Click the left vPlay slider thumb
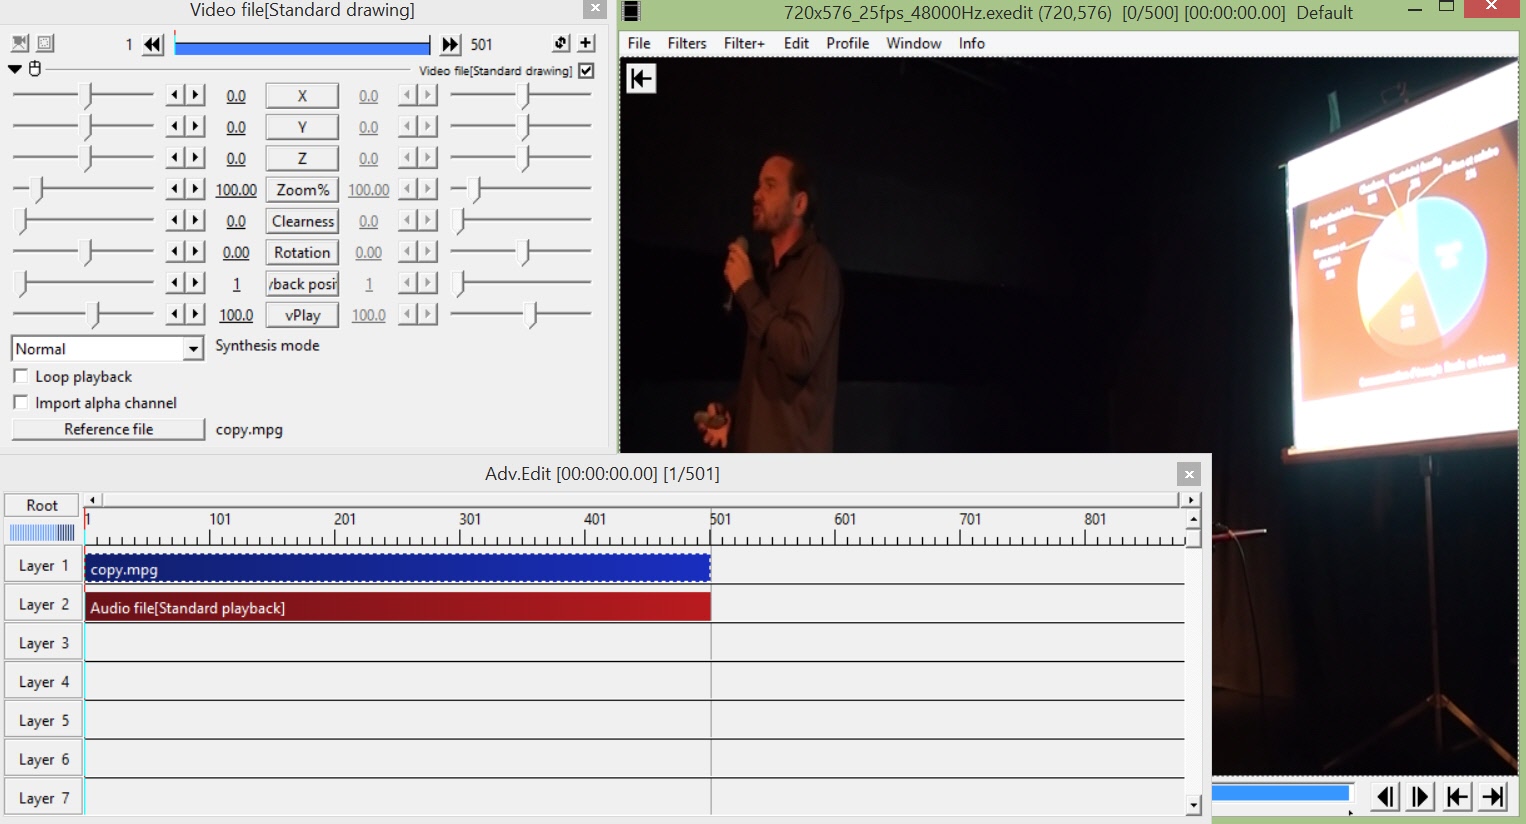1526x824 pixels. pyautogui.click(x=96, y=315)
